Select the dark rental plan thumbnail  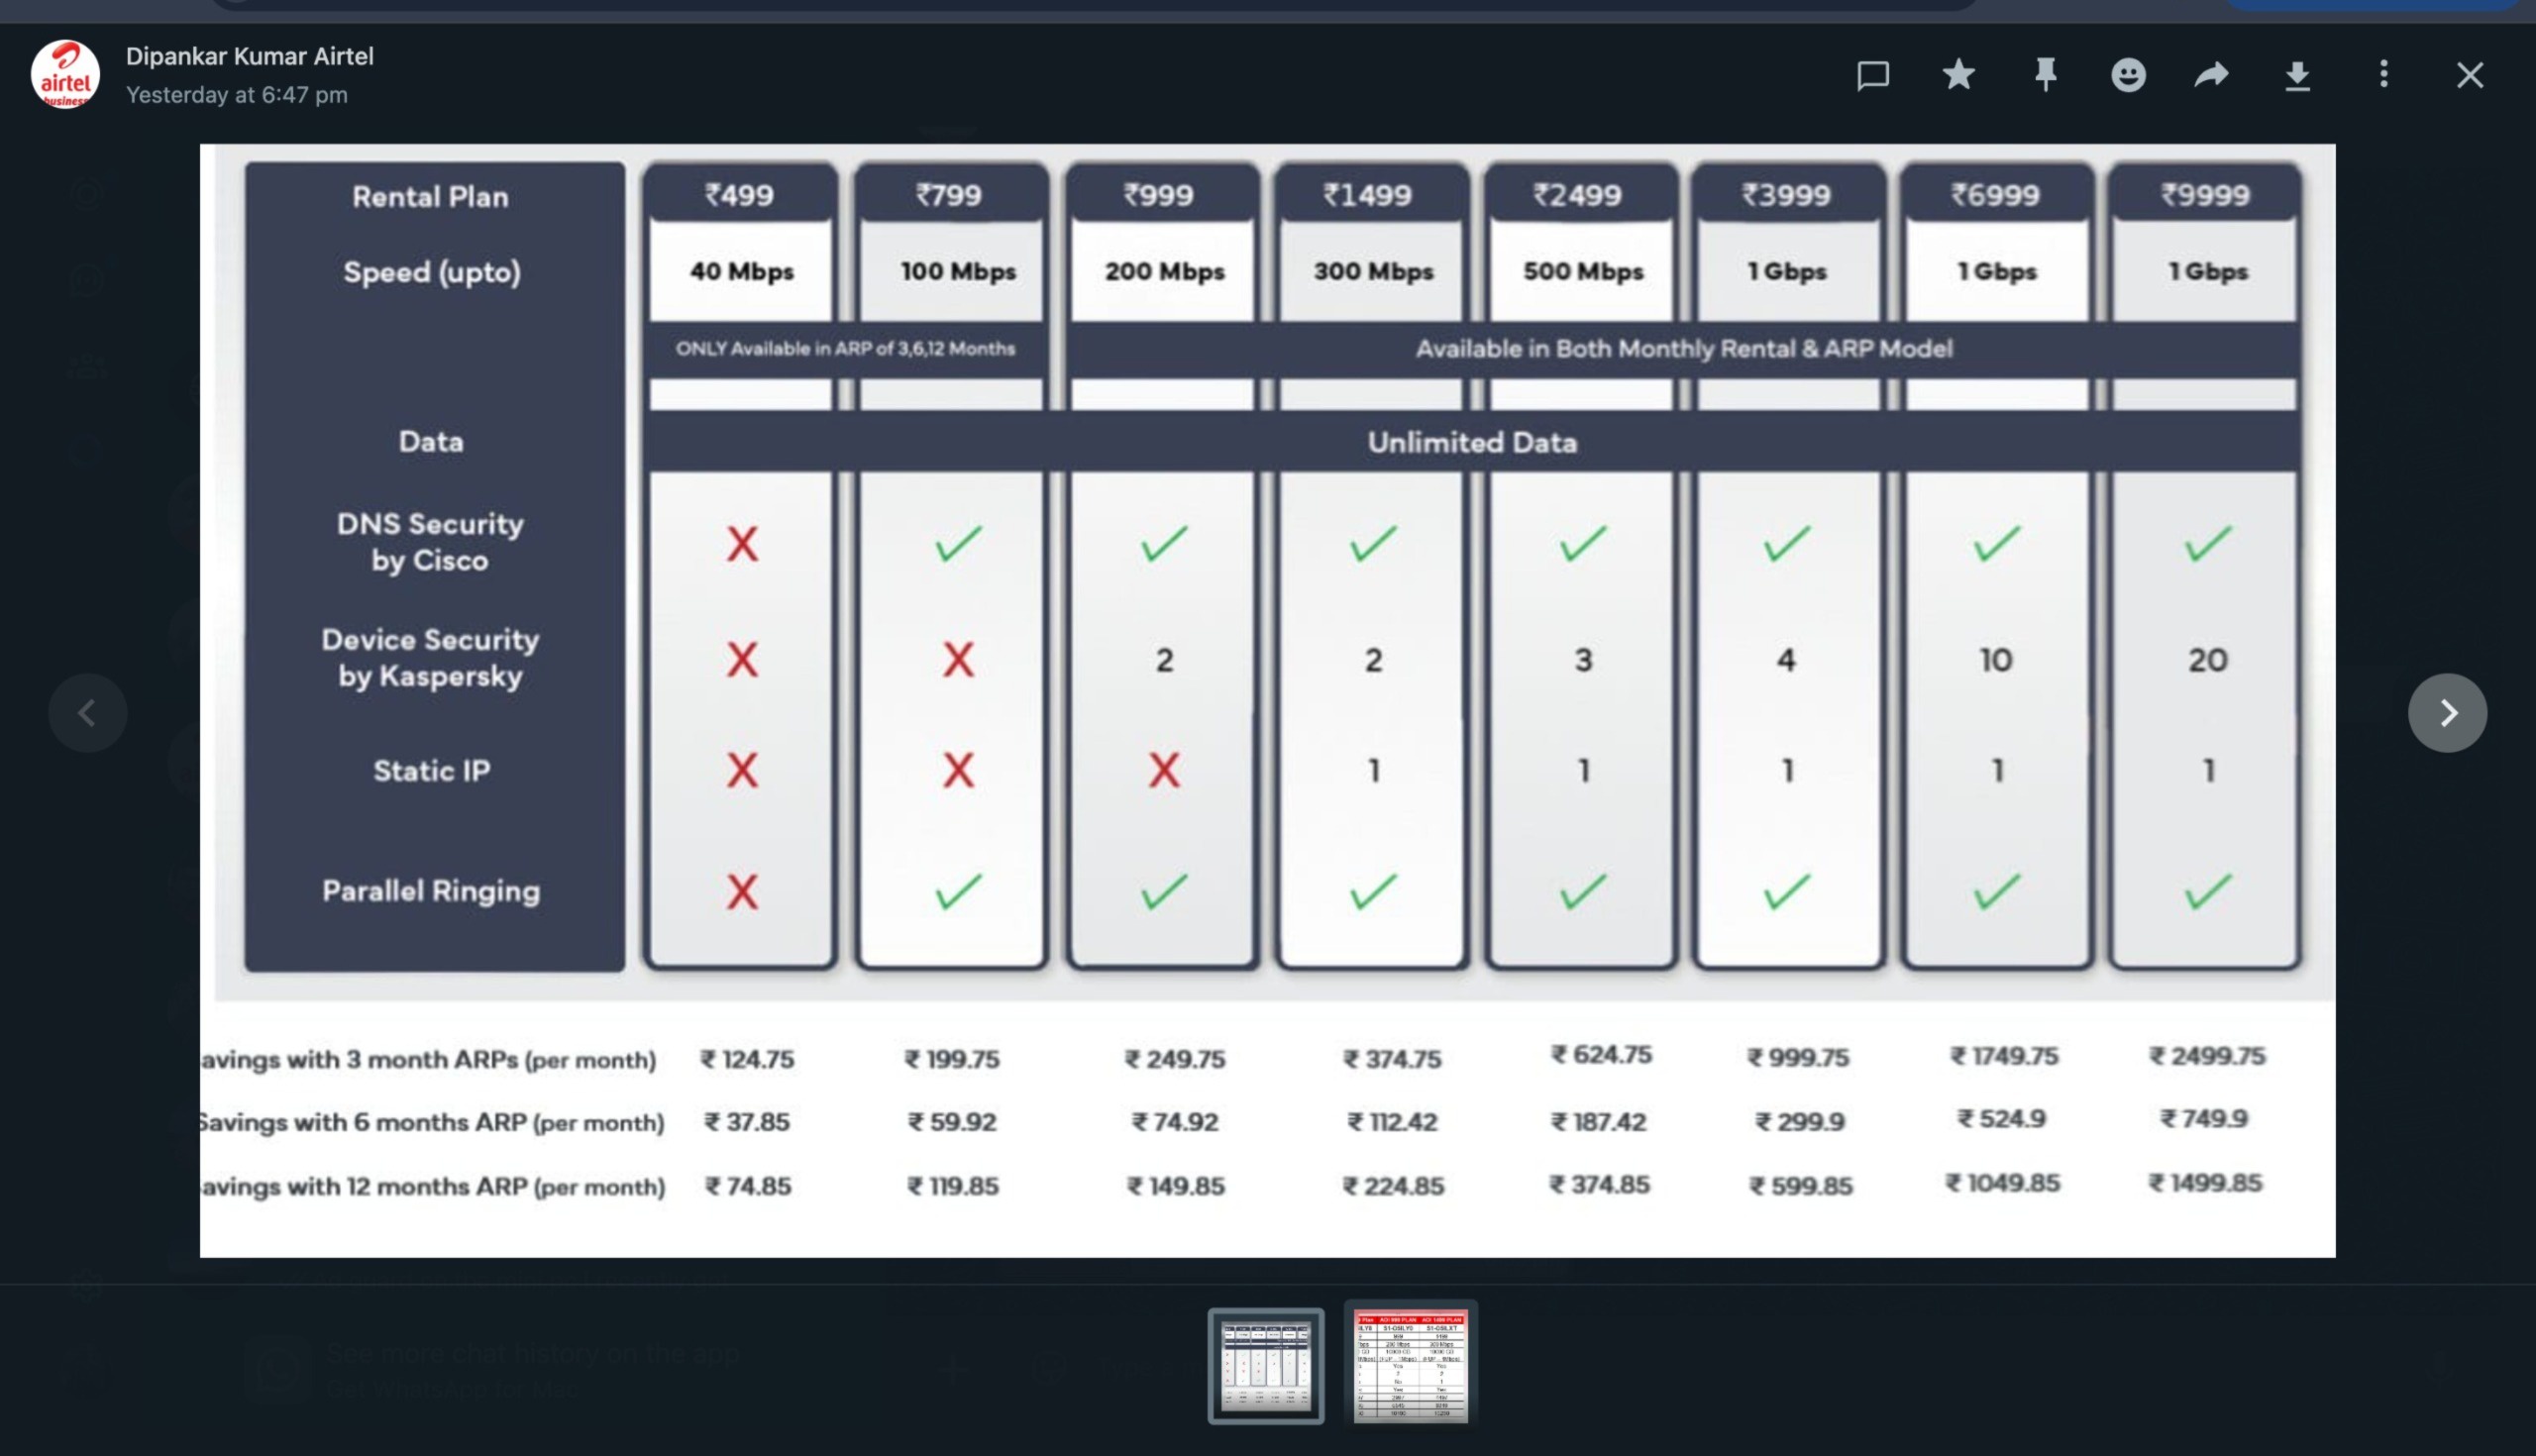(1266, 1366)
